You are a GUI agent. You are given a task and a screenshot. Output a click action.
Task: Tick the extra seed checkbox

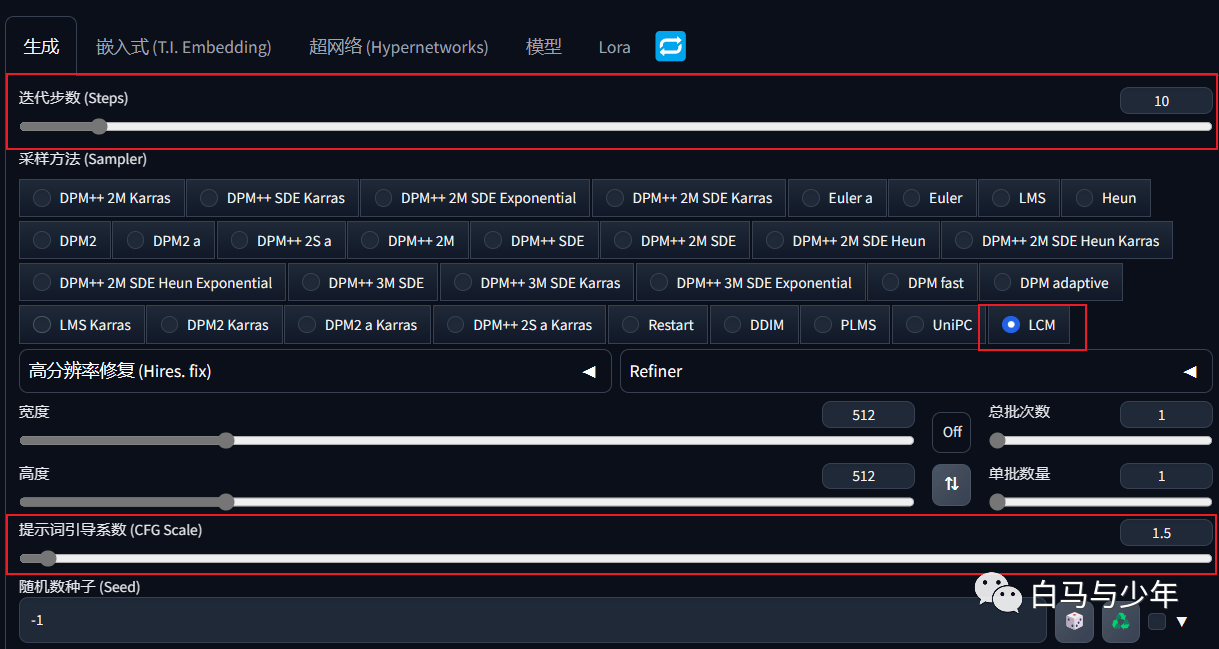[x=1157, y=621]
